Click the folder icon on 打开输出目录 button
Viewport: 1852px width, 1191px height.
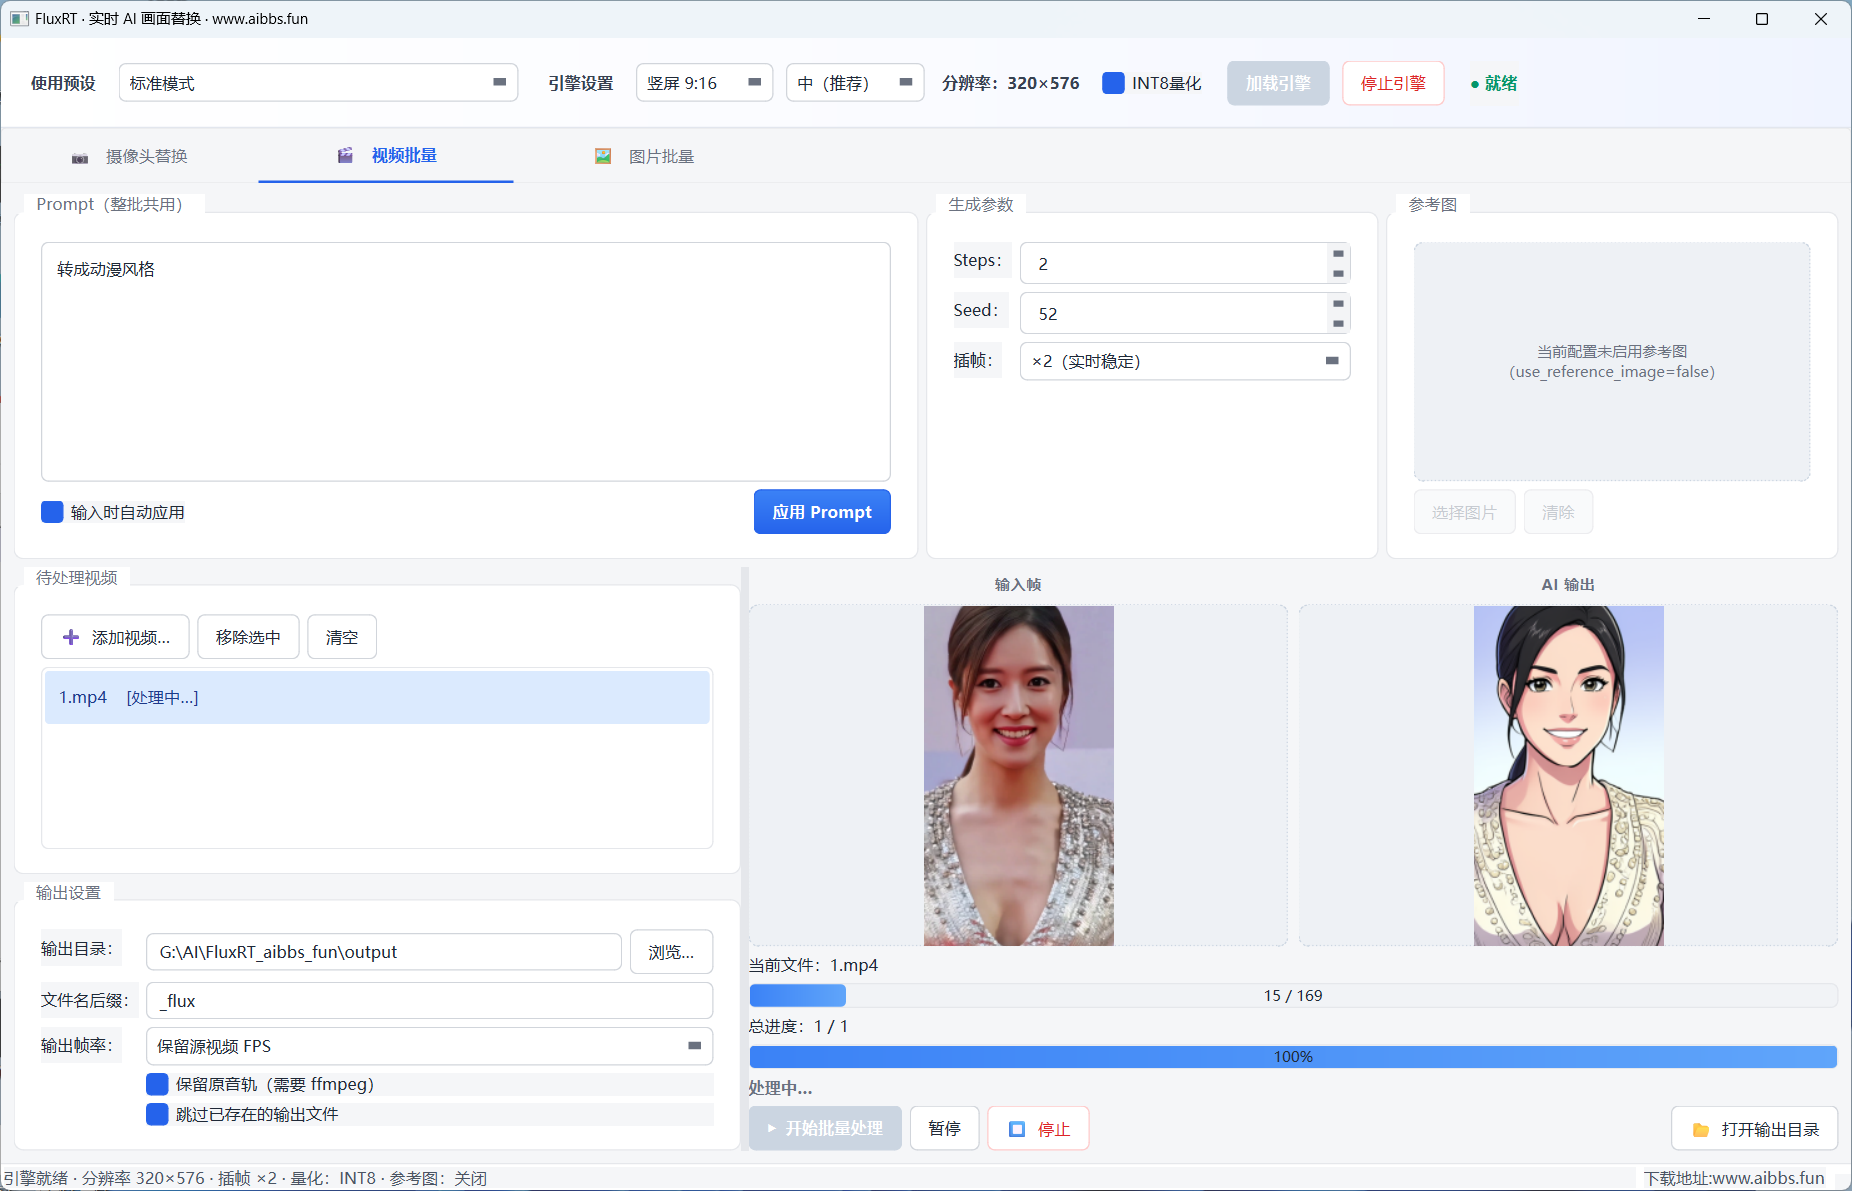(1700, 1130)
